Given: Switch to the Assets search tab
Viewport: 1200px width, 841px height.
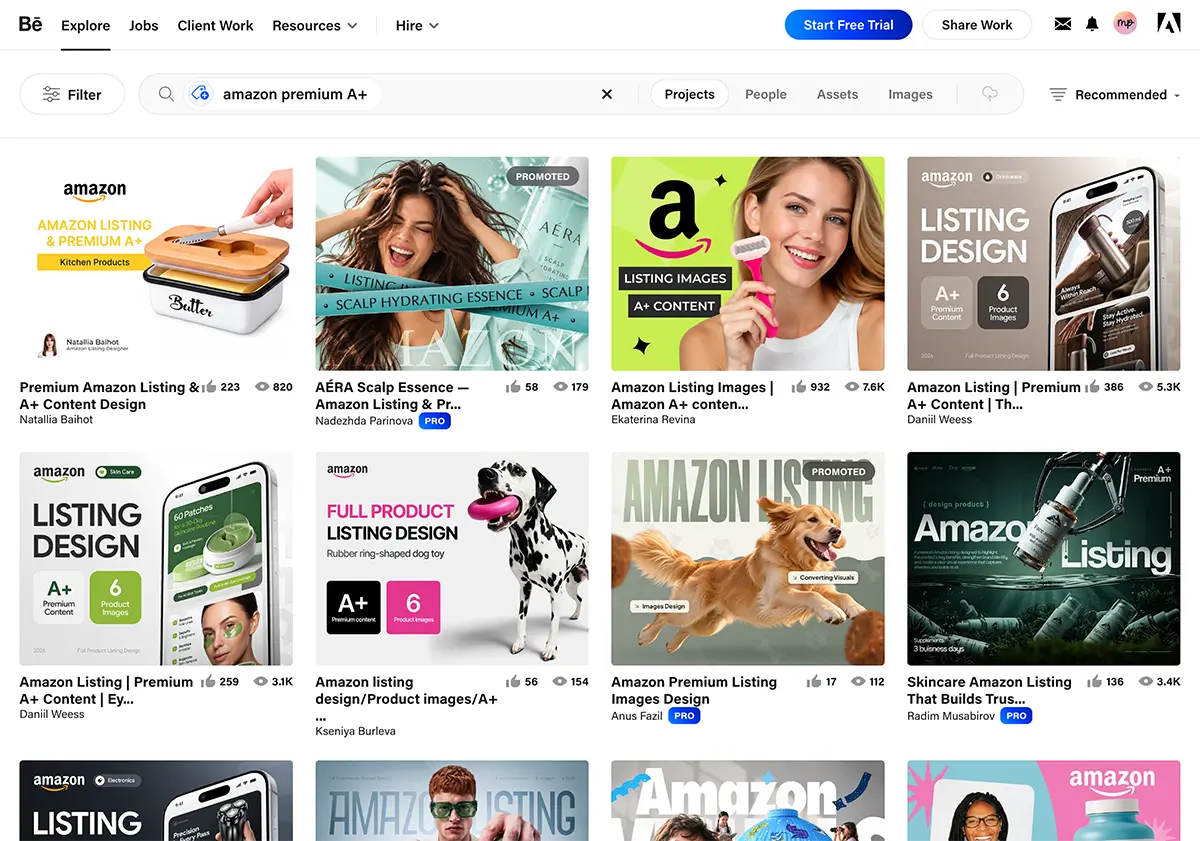Looking at the screenshot, I should coord(837,94).
